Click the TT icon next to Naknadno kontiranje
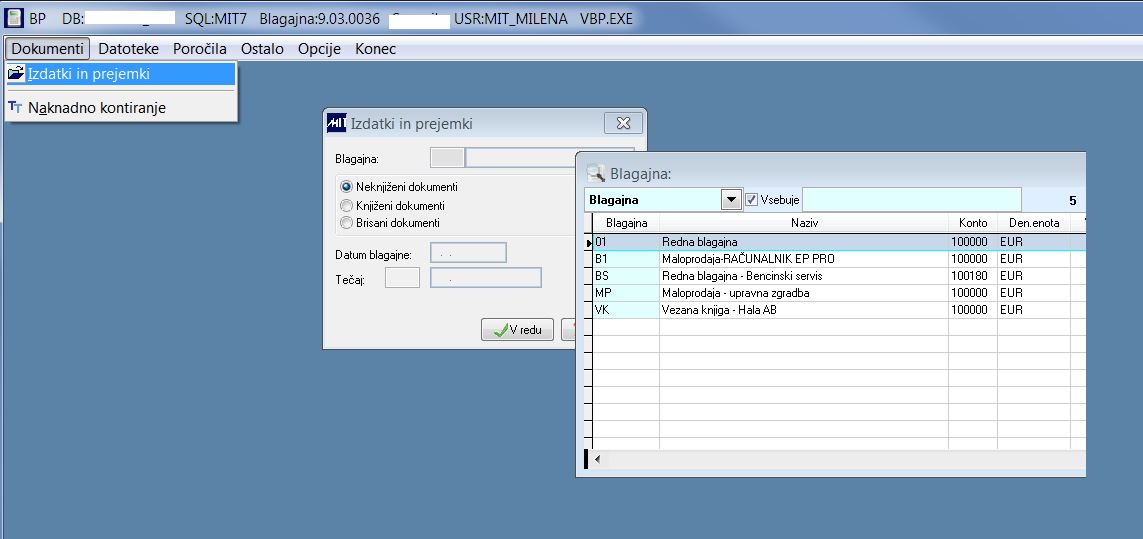 (15, 108)
